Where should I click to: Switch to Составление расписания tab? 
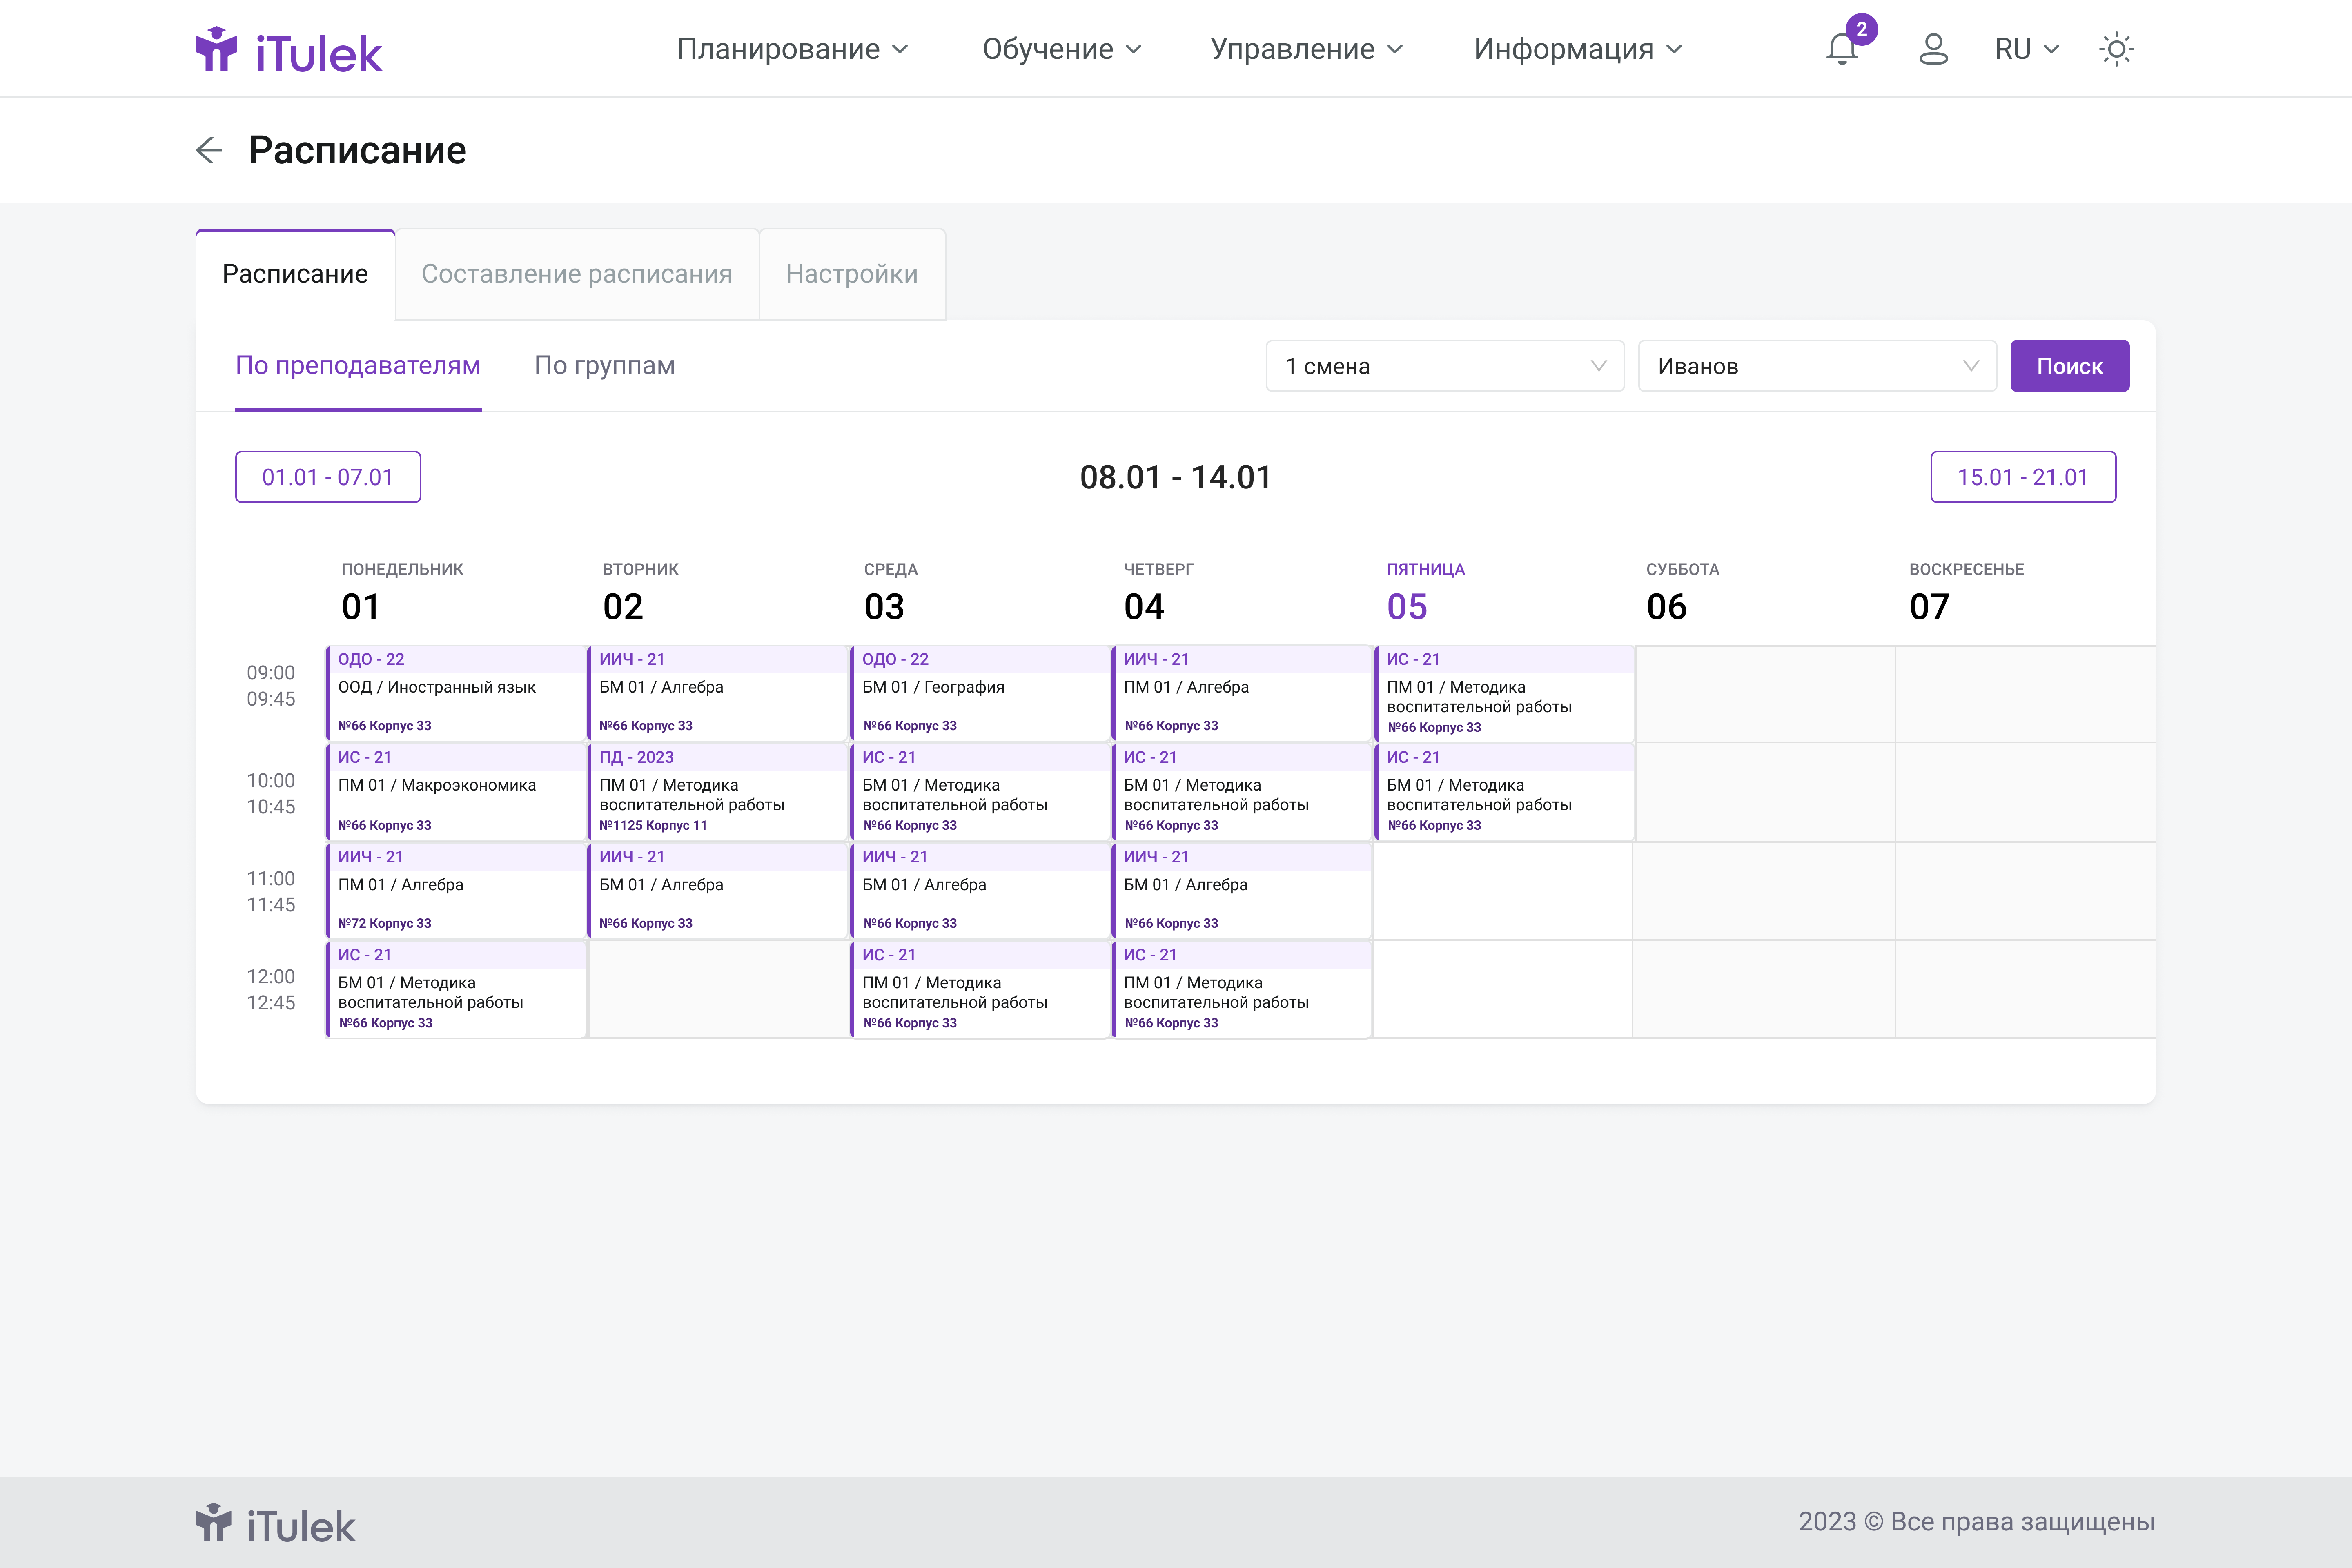(577, 274)
